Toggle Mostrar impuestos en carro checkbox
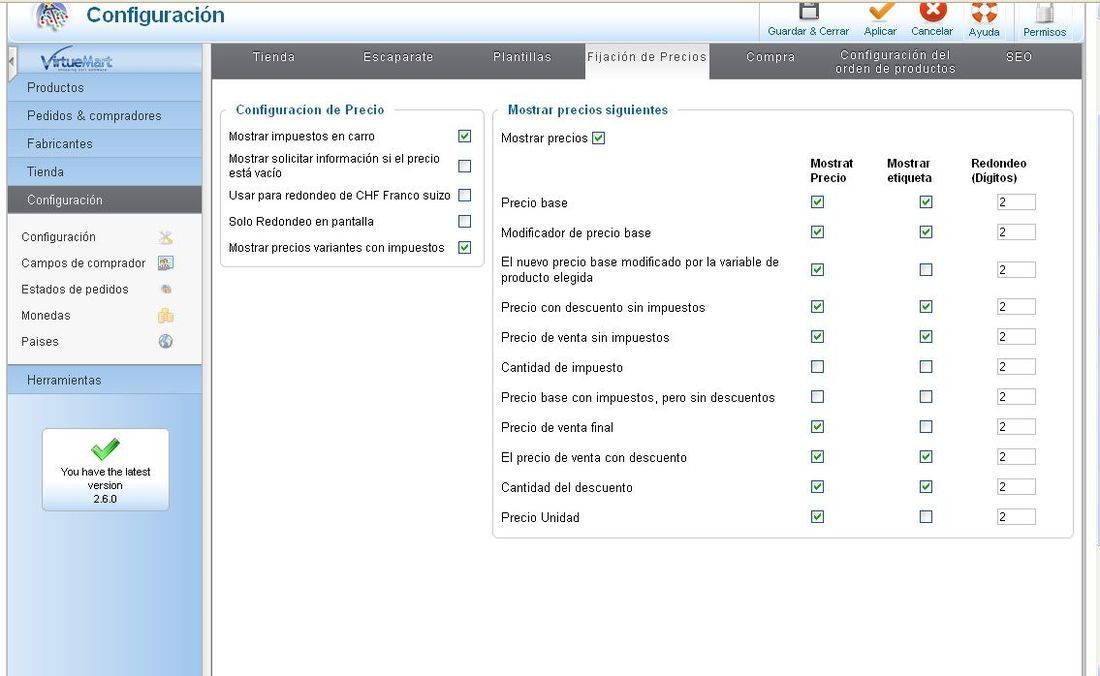Screen dimensions: 1100x676 click(464, 136)
